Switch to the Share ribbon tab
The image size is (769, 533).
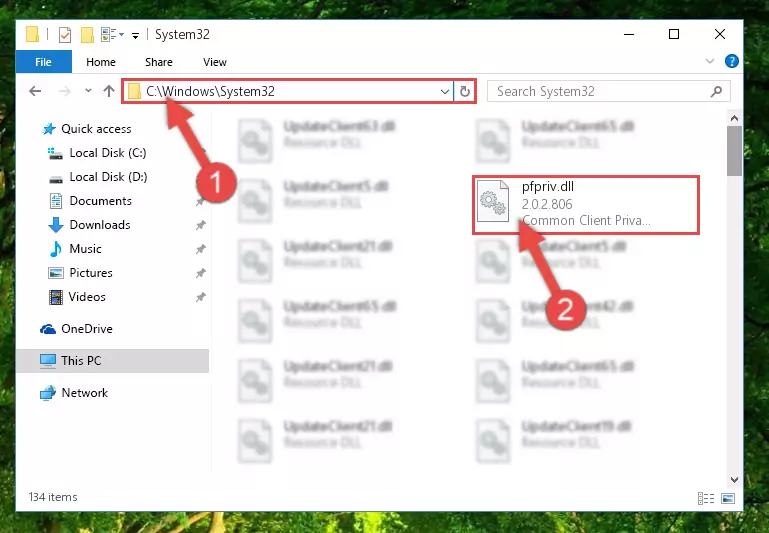click(x=158, y=62)
